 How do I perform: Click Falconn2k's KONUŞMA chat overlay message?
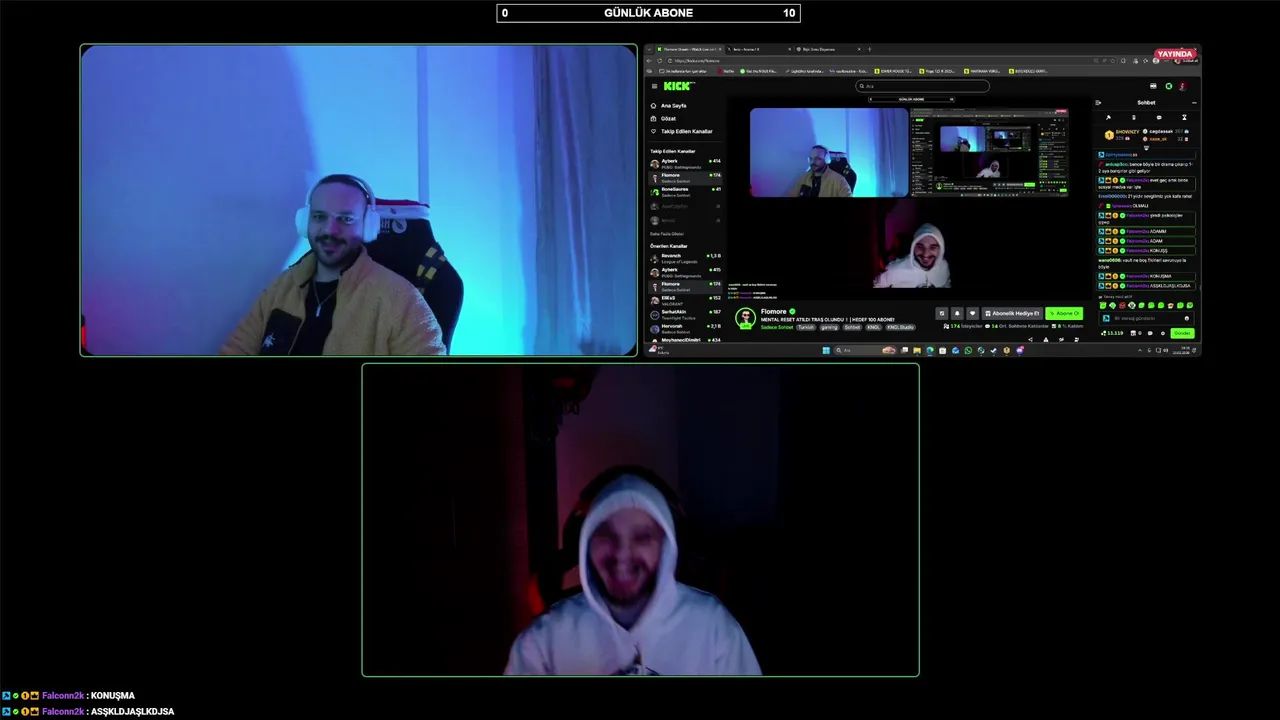(x=68, y=696)
